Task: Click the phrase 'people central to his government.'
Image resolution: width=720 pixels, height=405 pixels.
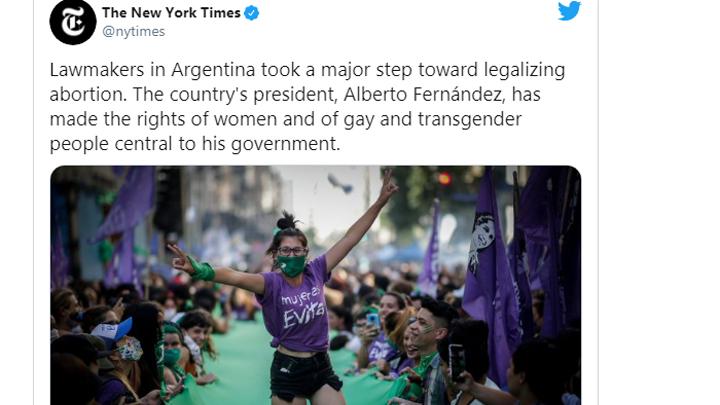Action: pos(195,144)
